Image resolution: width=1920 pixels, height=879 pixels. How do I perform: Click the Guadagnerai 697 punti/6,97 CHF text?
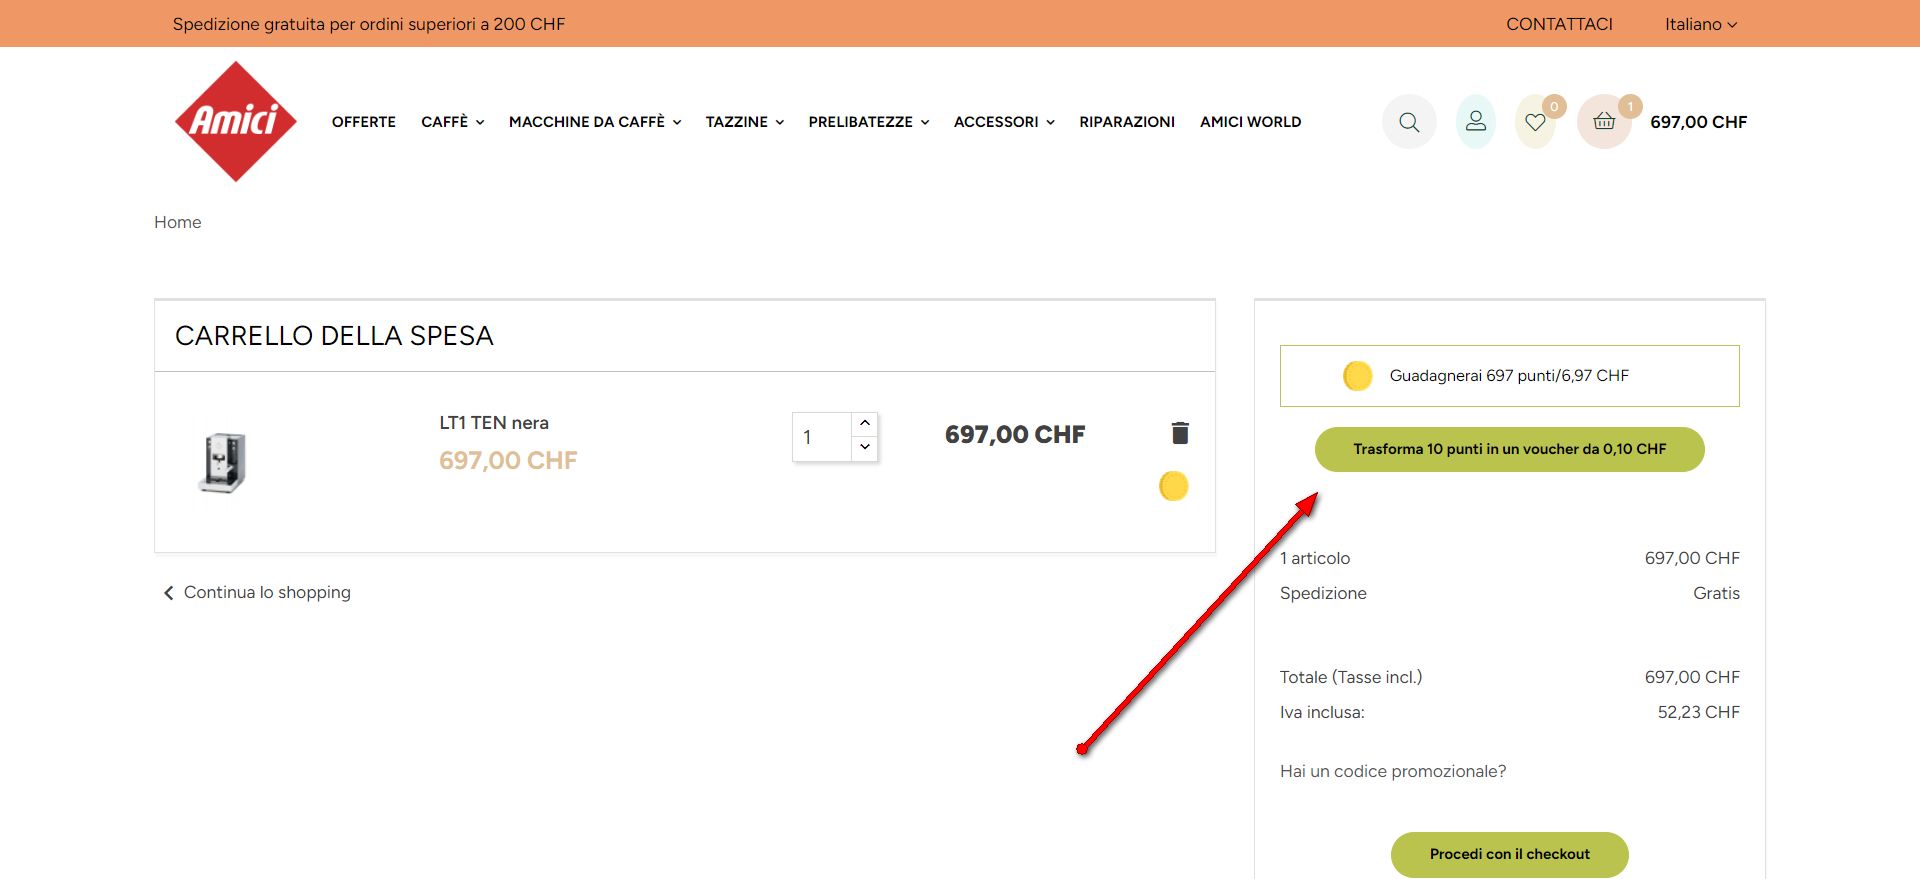click(1509, 376)
